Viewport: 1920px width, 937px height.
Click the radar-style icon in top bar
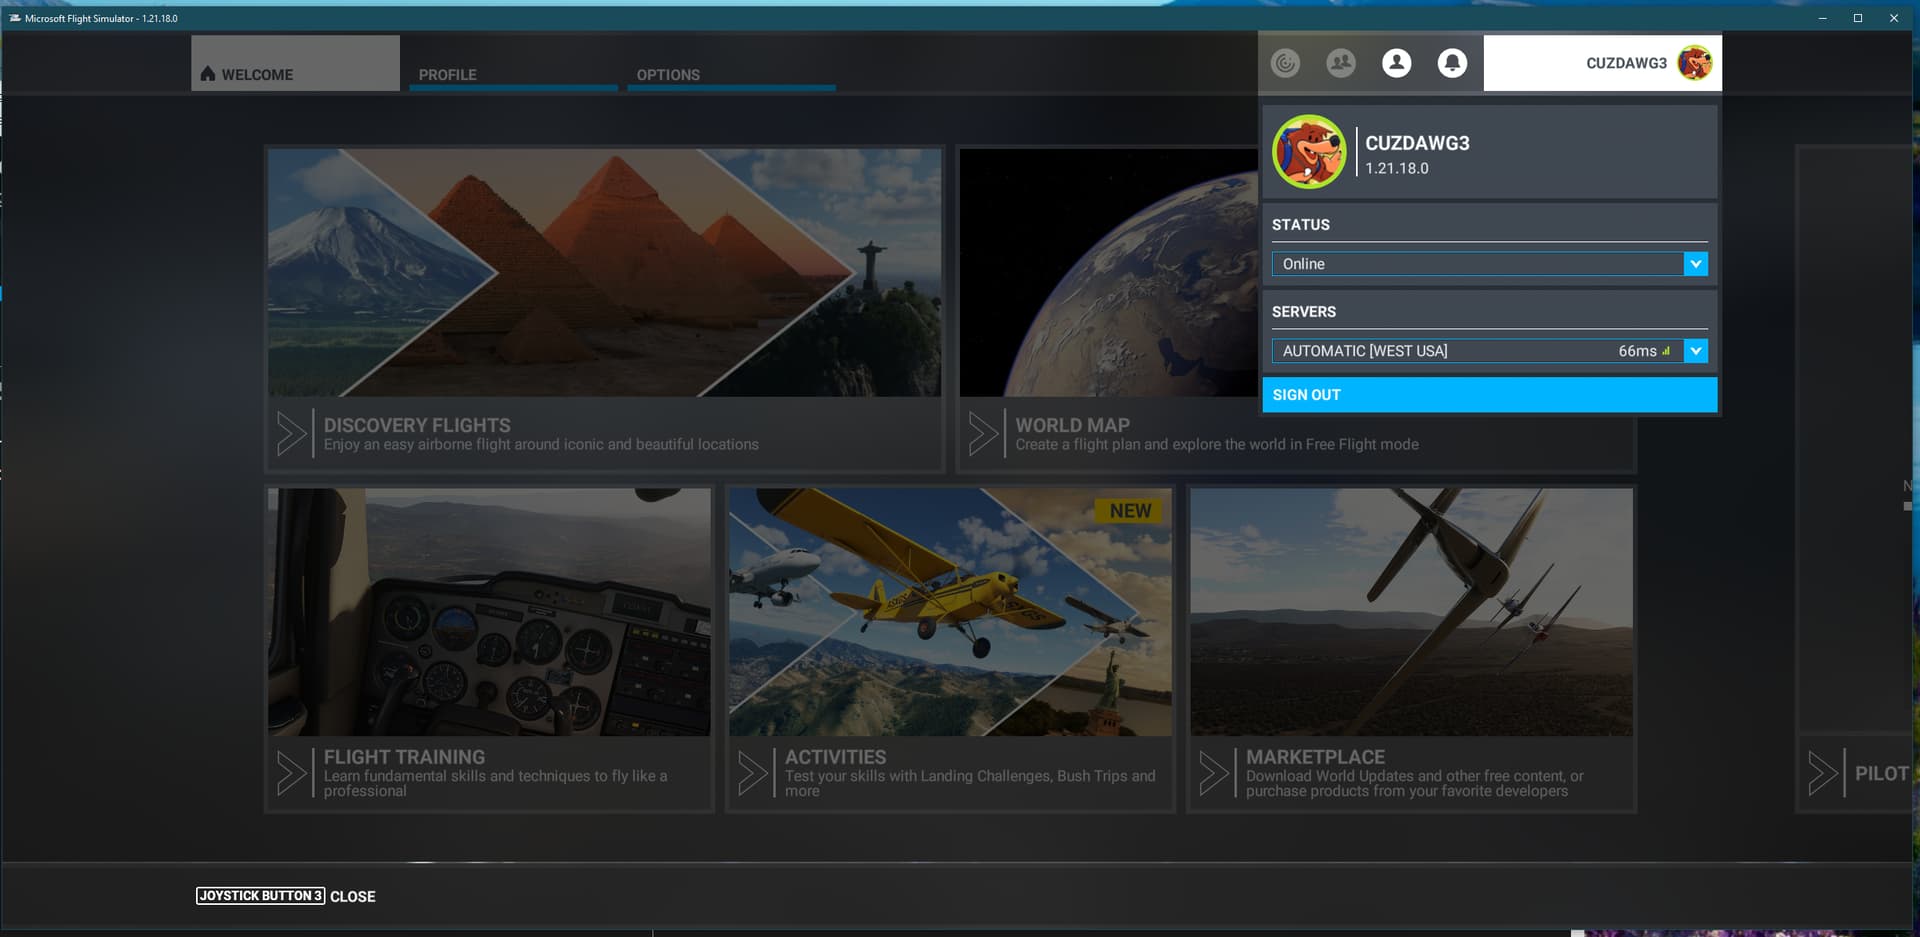point(1285,63)
